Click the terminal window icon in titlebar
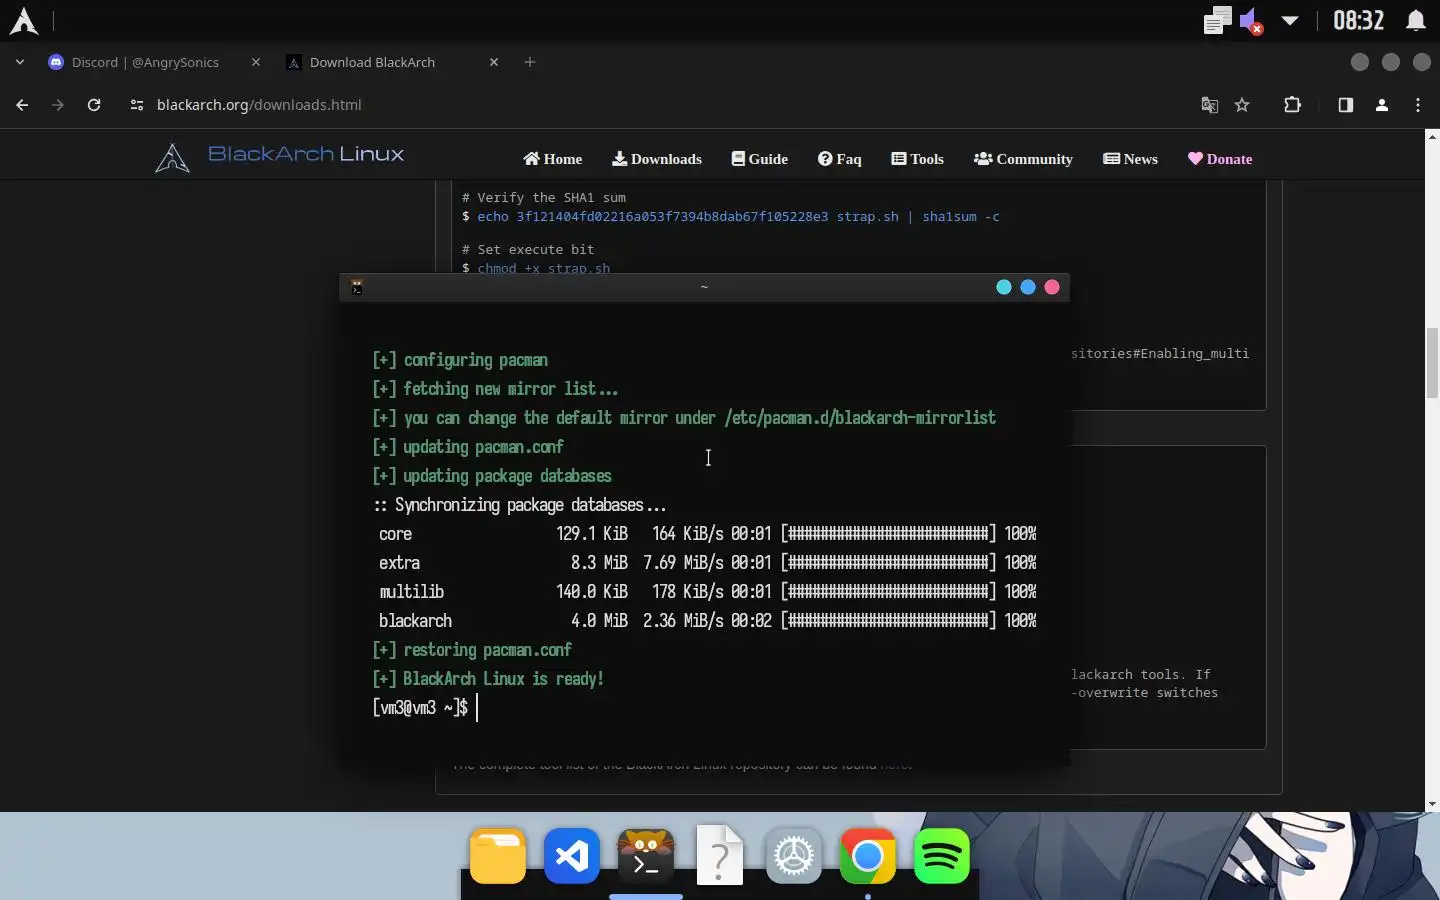1440x900 pixels. (357, 287)
